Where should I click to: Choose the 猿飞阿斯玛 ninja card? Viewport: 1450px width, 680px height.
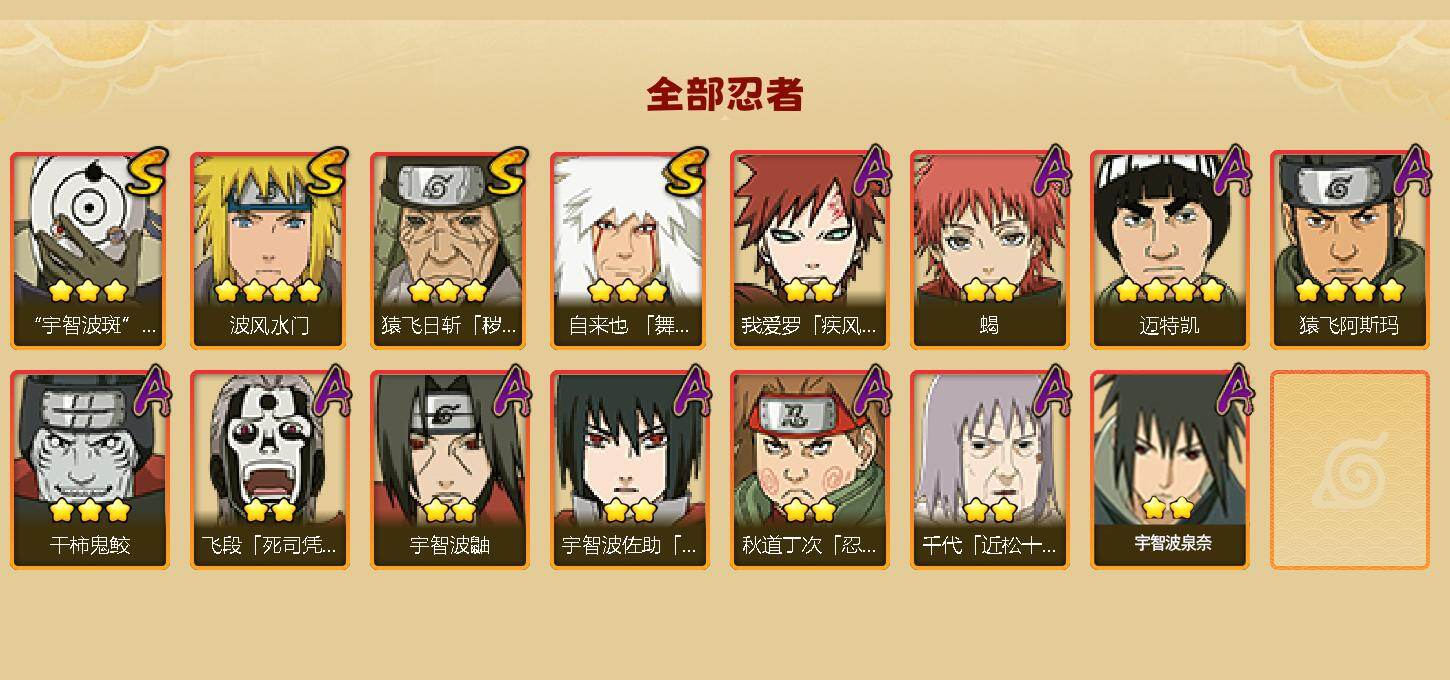point(1349,250)
